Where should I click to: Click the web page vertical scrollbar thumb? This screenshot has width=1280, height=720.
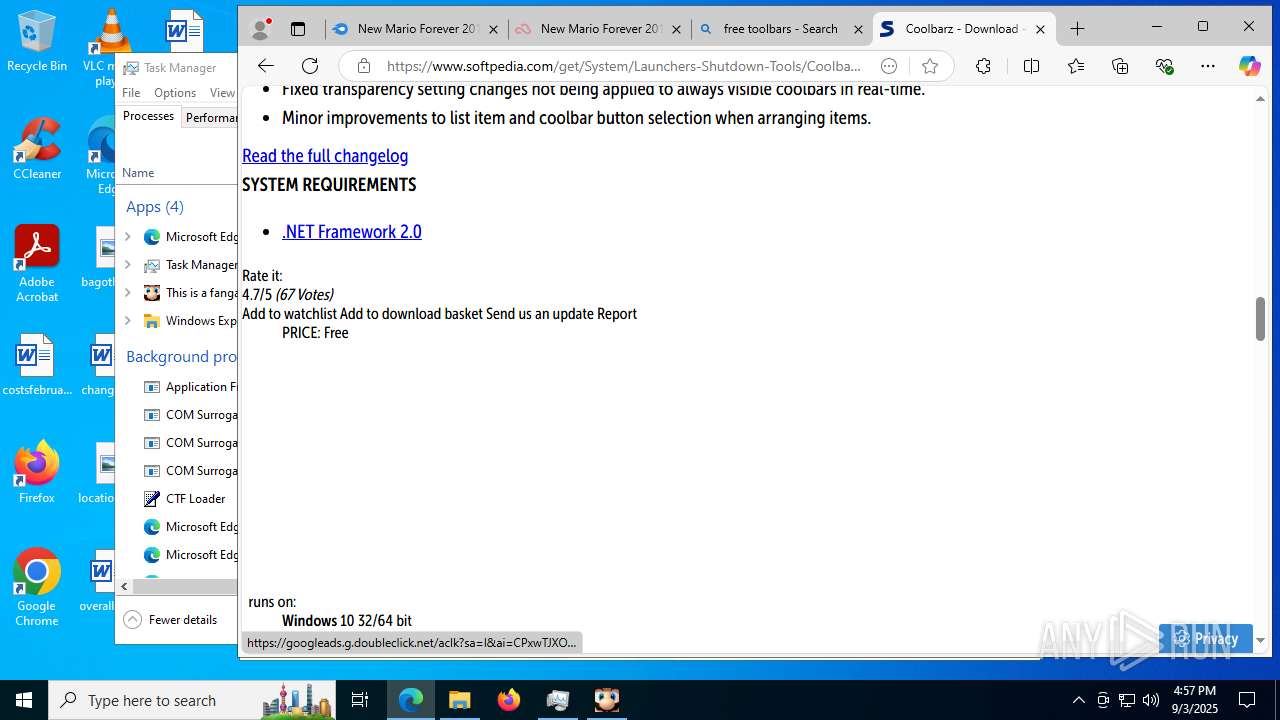coord(1260,319)
